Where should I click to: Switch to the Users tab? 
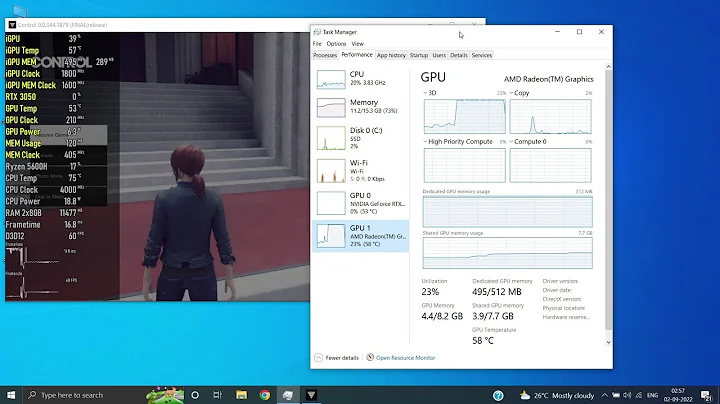click(x=439, y=55)
